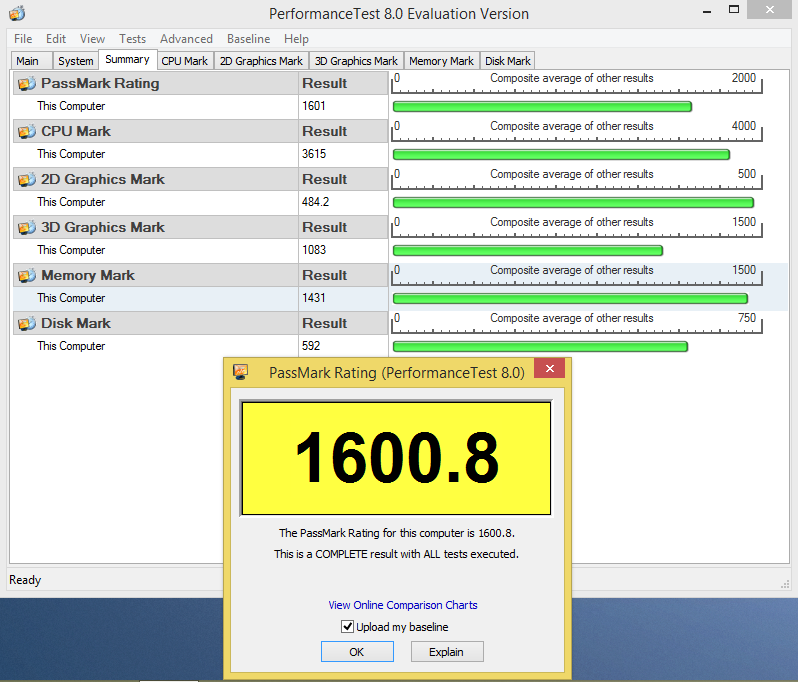Click the 3D Graphics Mark row icon

(26, 227)
